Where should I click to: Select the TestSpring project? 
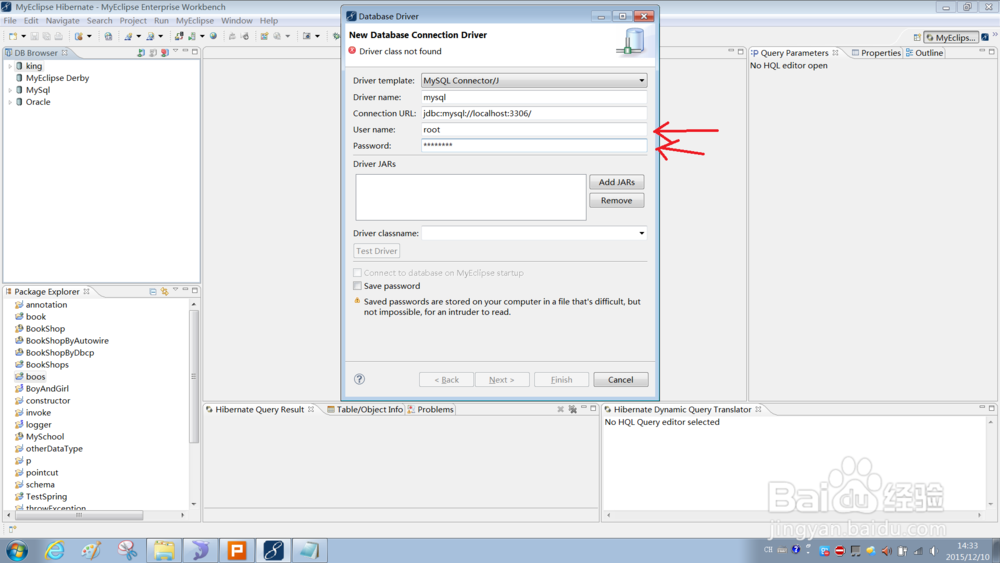point(46,497)
